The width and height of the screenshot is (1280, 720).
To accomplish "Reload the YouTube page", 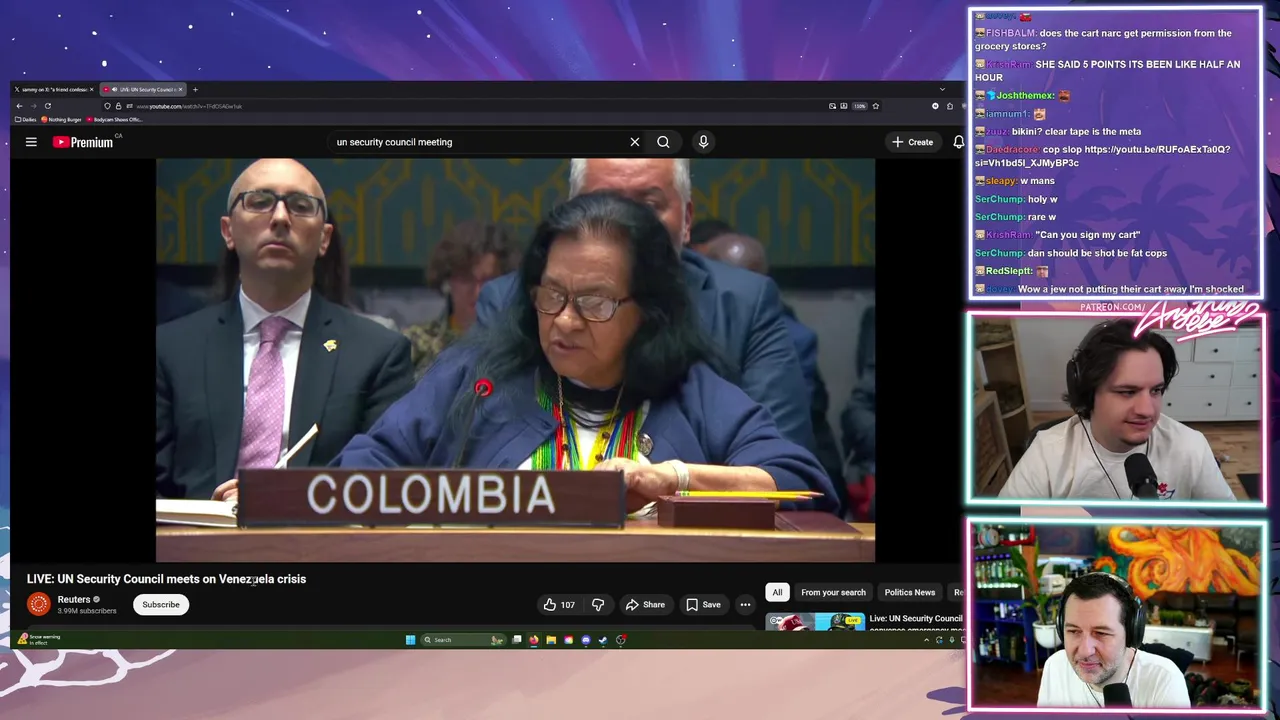I will 48,106.
